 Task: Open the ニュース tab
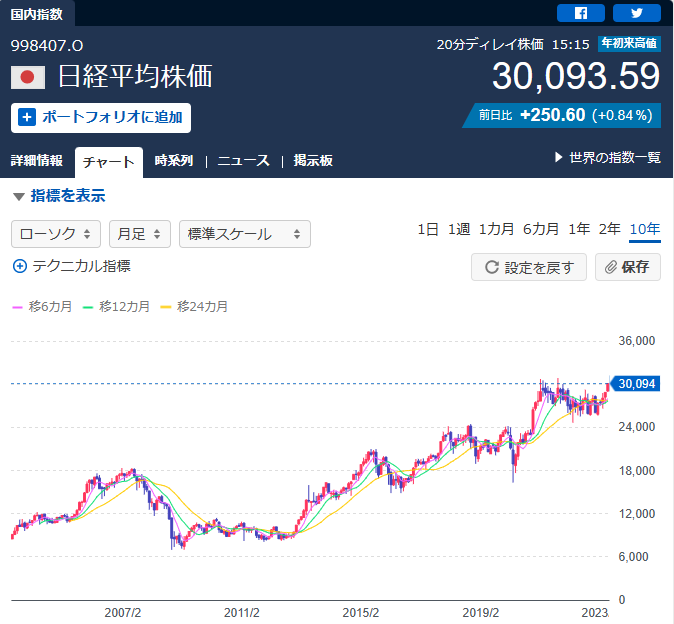pos(244,160)
